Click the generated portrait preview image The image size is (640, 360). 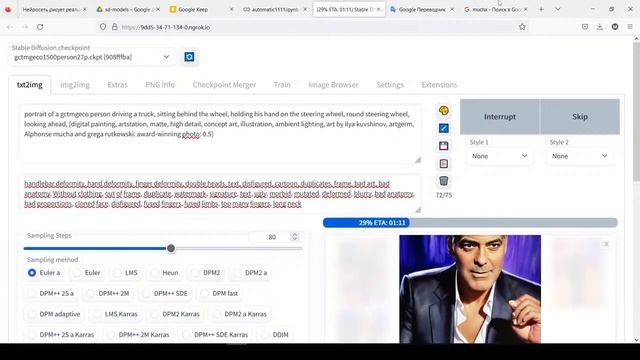coord(470,289)
